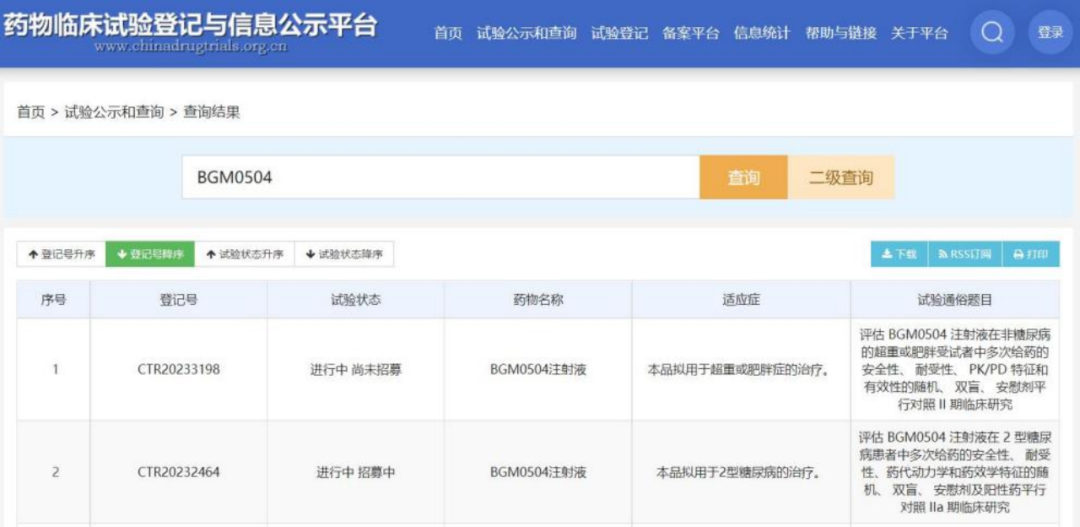Click the 登录 login button
The height and width of the screenshot is (527, 1080).
click(x=1050, y=33)
